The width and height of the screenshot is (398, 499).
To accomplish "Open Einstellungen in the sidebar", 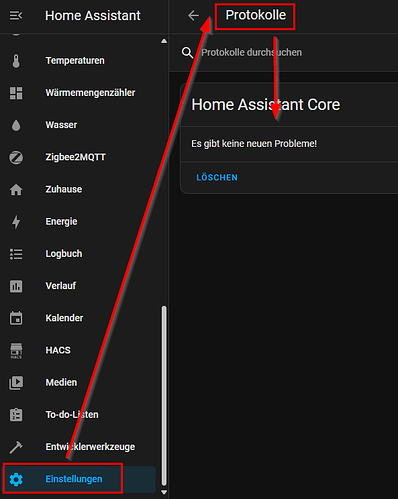I will 79,479.
